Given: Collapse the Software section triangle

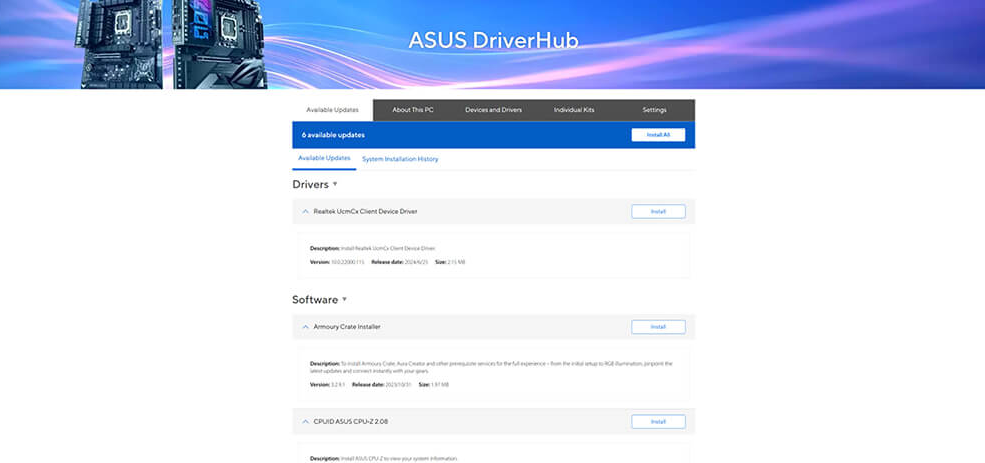Looking at the screenshot, I should [345, 300].
